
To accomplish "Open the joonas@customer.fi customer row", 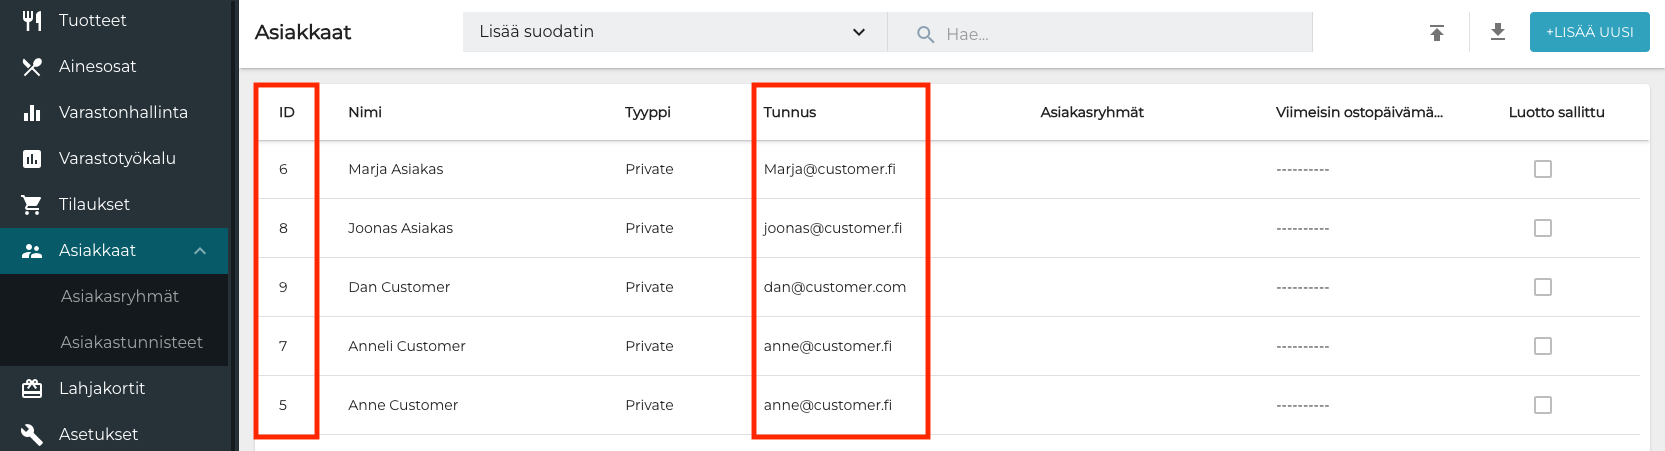I will click(832, 228).
